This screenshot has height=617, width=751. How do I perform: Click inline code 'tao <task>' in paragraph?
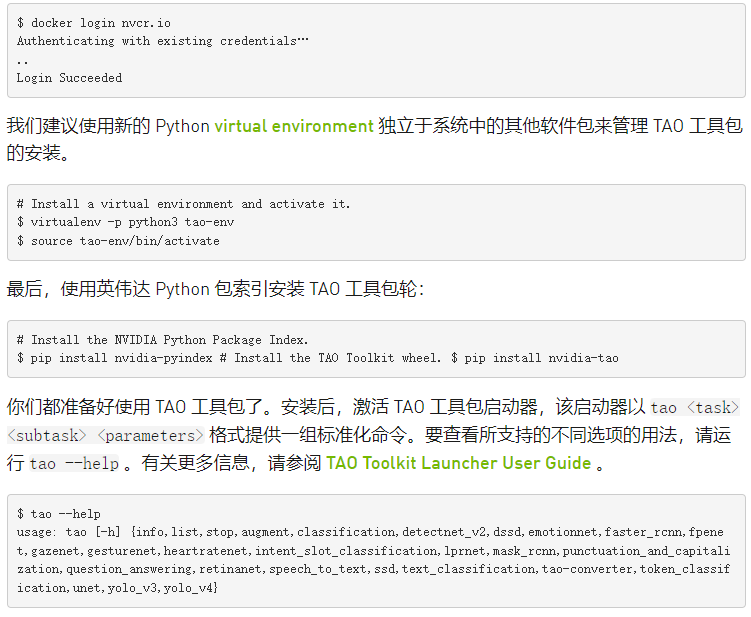click(695, 408)
